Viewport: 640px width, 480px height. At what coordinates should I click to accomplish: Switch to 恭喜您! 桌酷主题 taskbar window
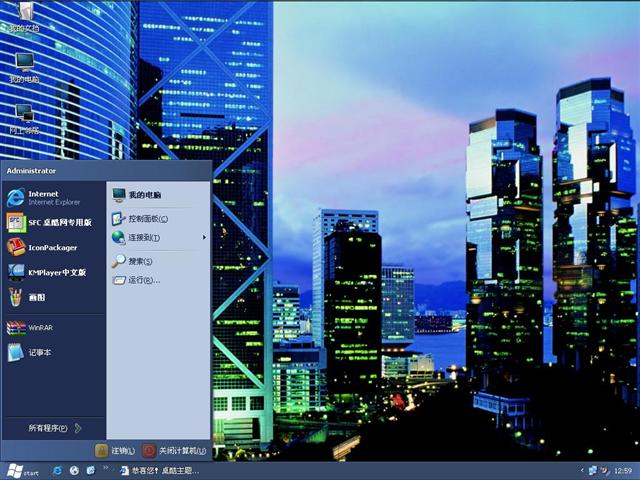(160, 471)
